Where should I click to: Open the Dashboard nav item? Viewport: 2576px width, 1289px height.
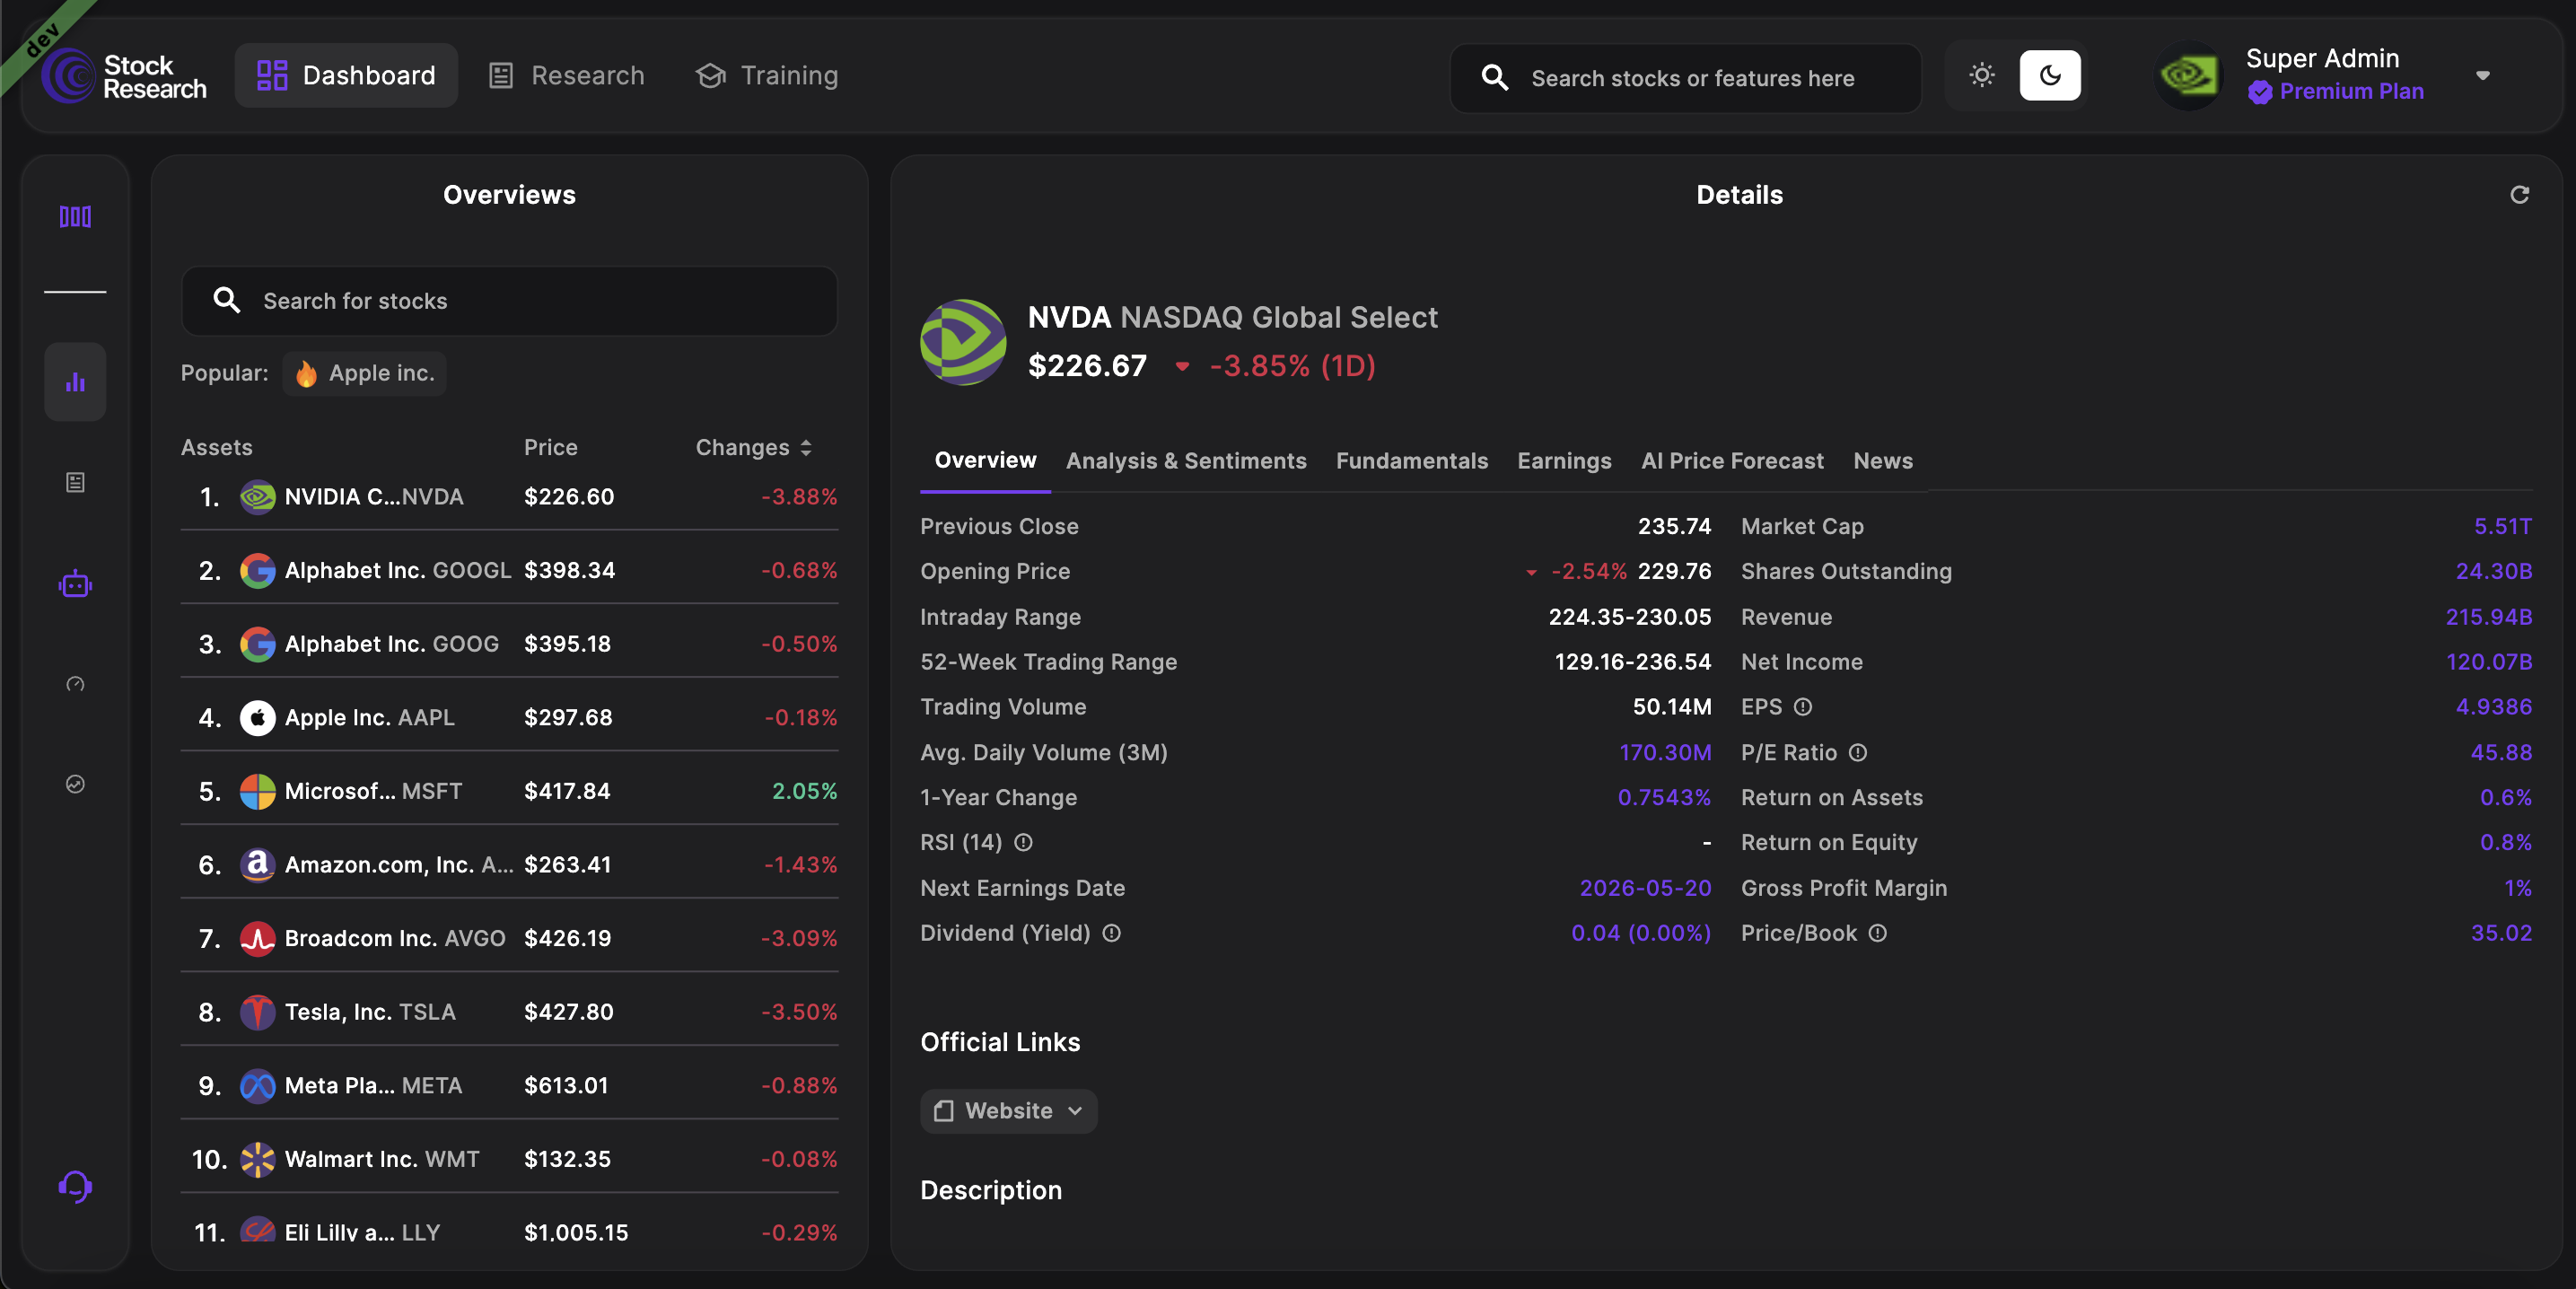coord(346,75)
